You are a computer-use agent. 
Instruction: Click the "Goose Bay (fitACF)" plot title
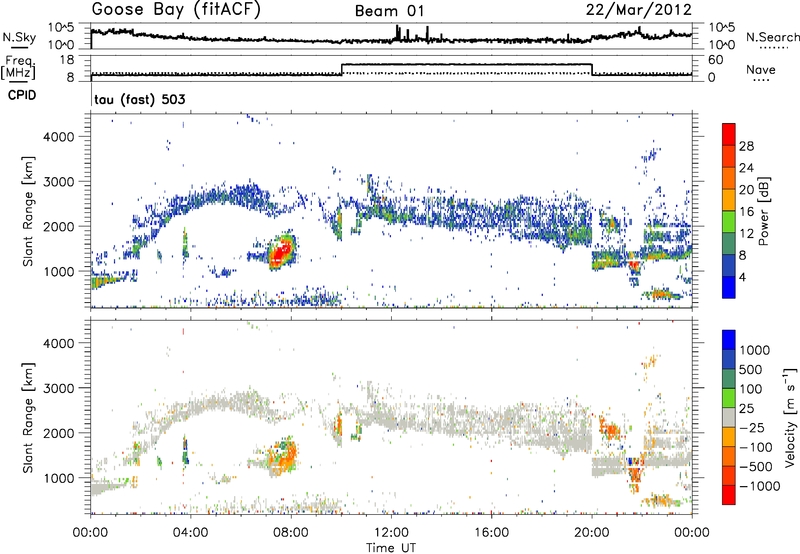tap(176, 10)
